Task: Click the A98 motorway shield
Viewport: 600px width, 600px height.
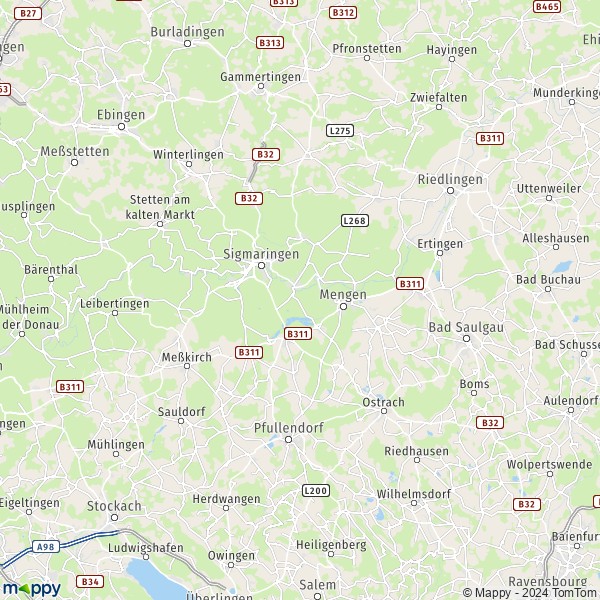Action: [46, 547]
